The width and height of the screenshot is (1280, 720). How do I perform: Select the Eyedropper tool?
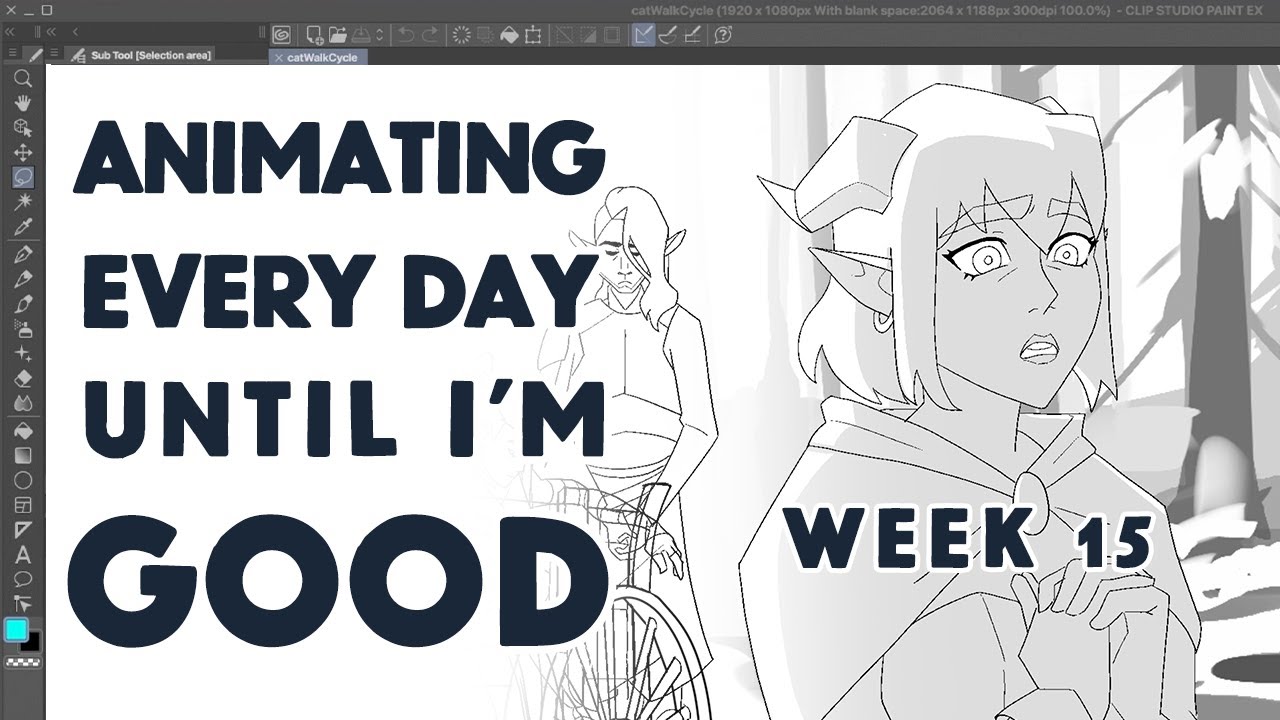(x=22, y=227)
